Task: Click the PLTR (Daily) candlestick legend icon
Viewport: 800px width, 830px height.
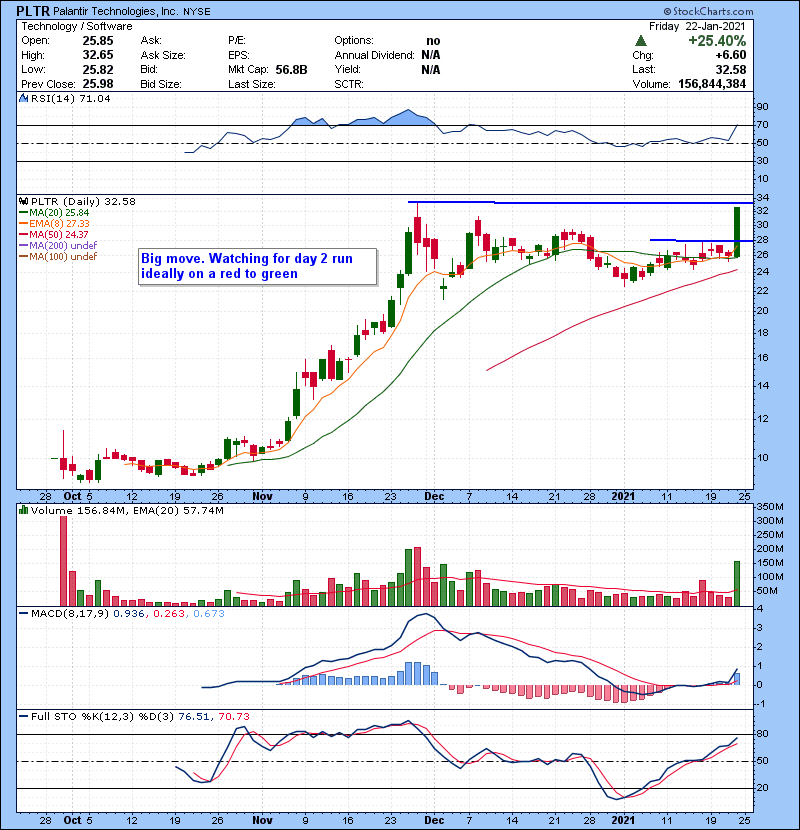Action: (23, 201)
